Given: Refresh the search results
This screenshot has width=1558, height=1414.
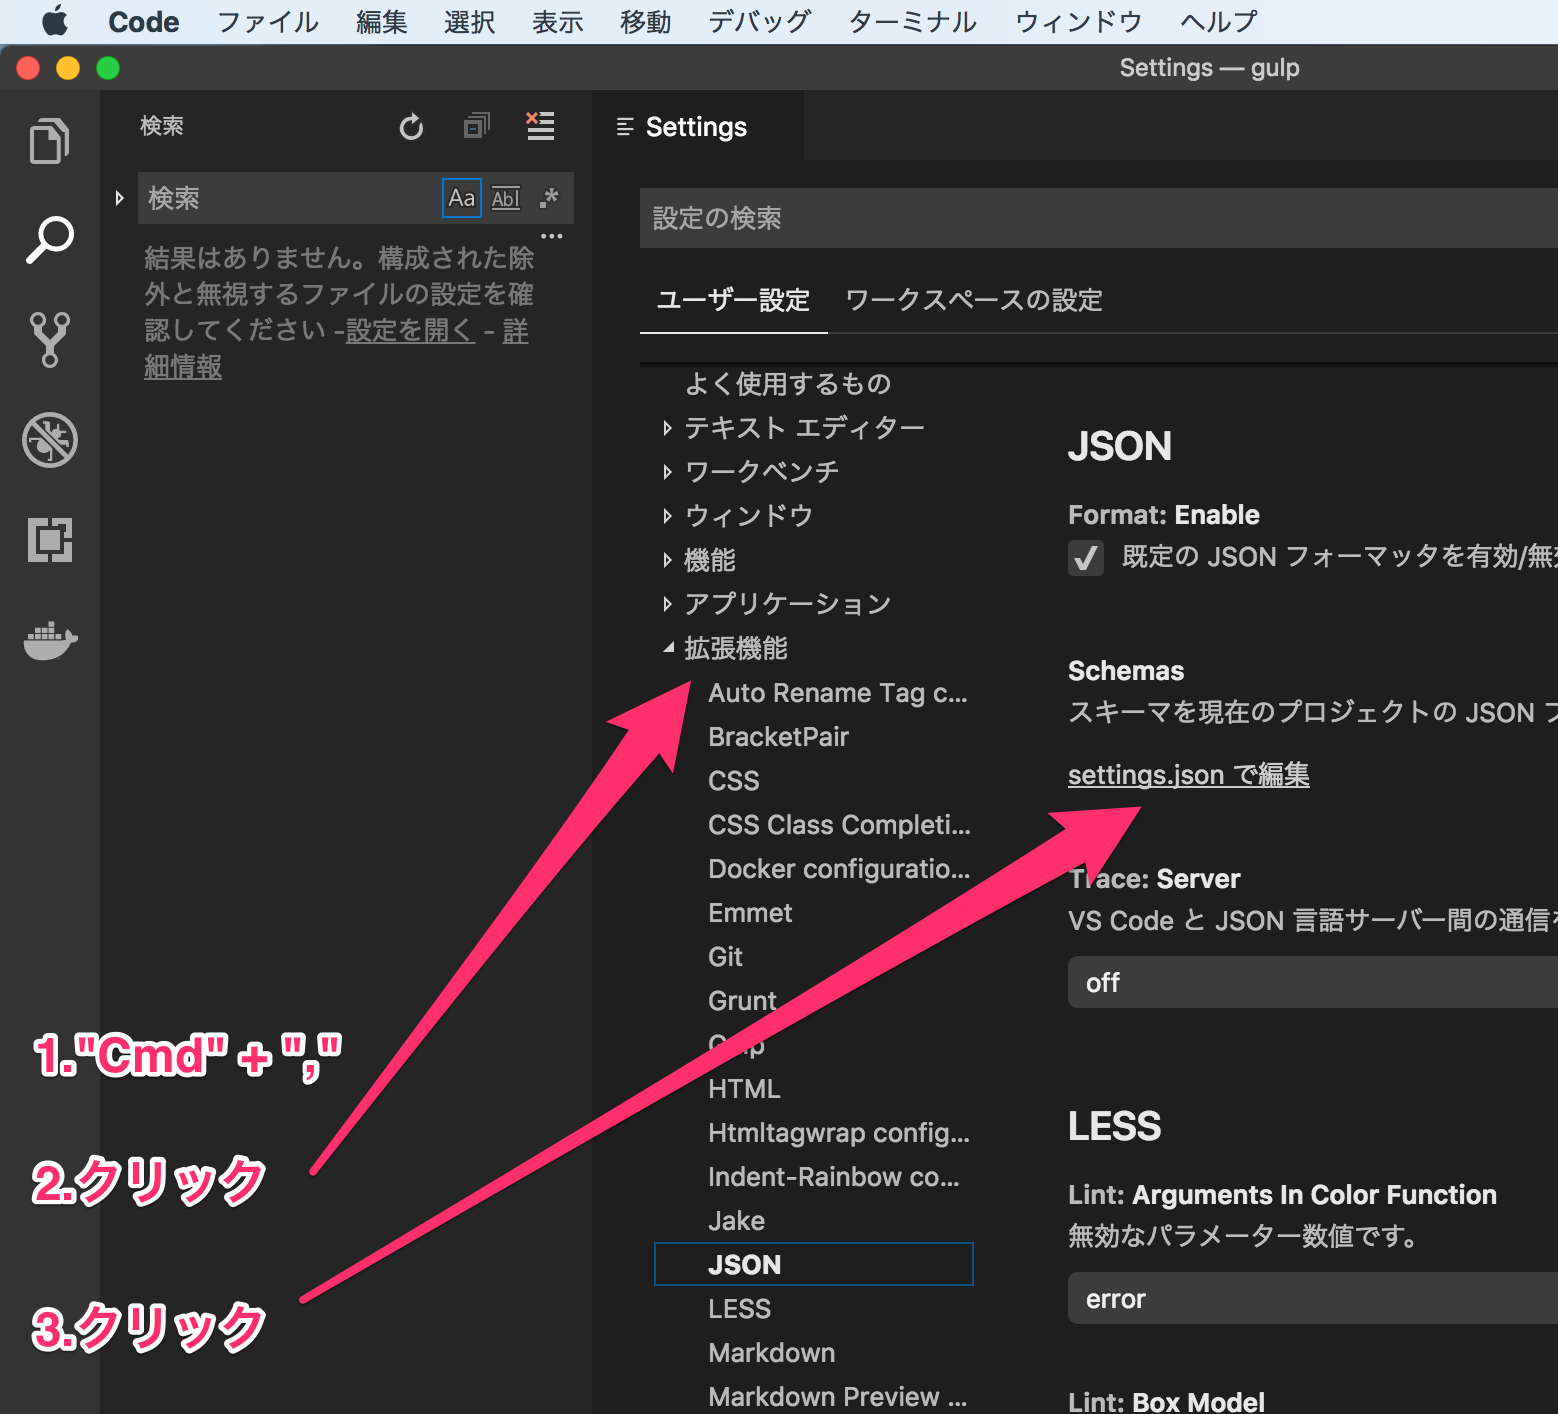Looking at the screenshot, I should click(411, 127).
